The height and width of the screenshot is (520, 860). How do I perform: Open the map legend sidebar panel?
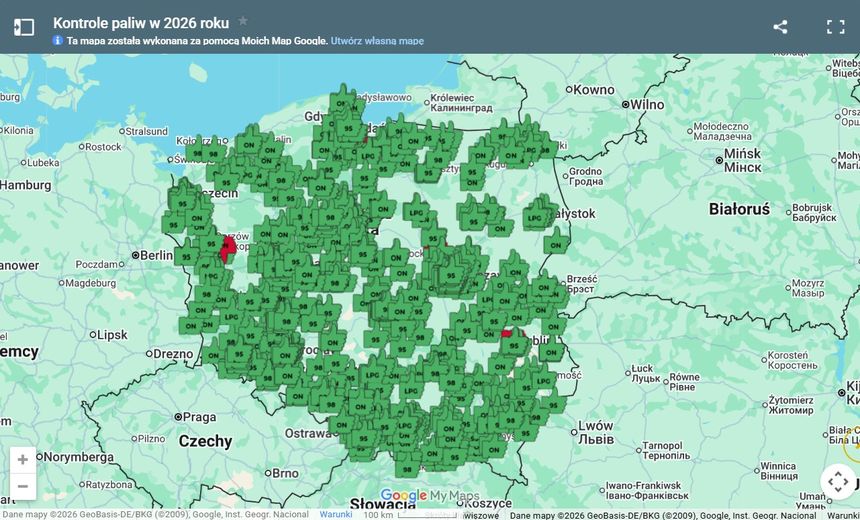tap(24, 27)
